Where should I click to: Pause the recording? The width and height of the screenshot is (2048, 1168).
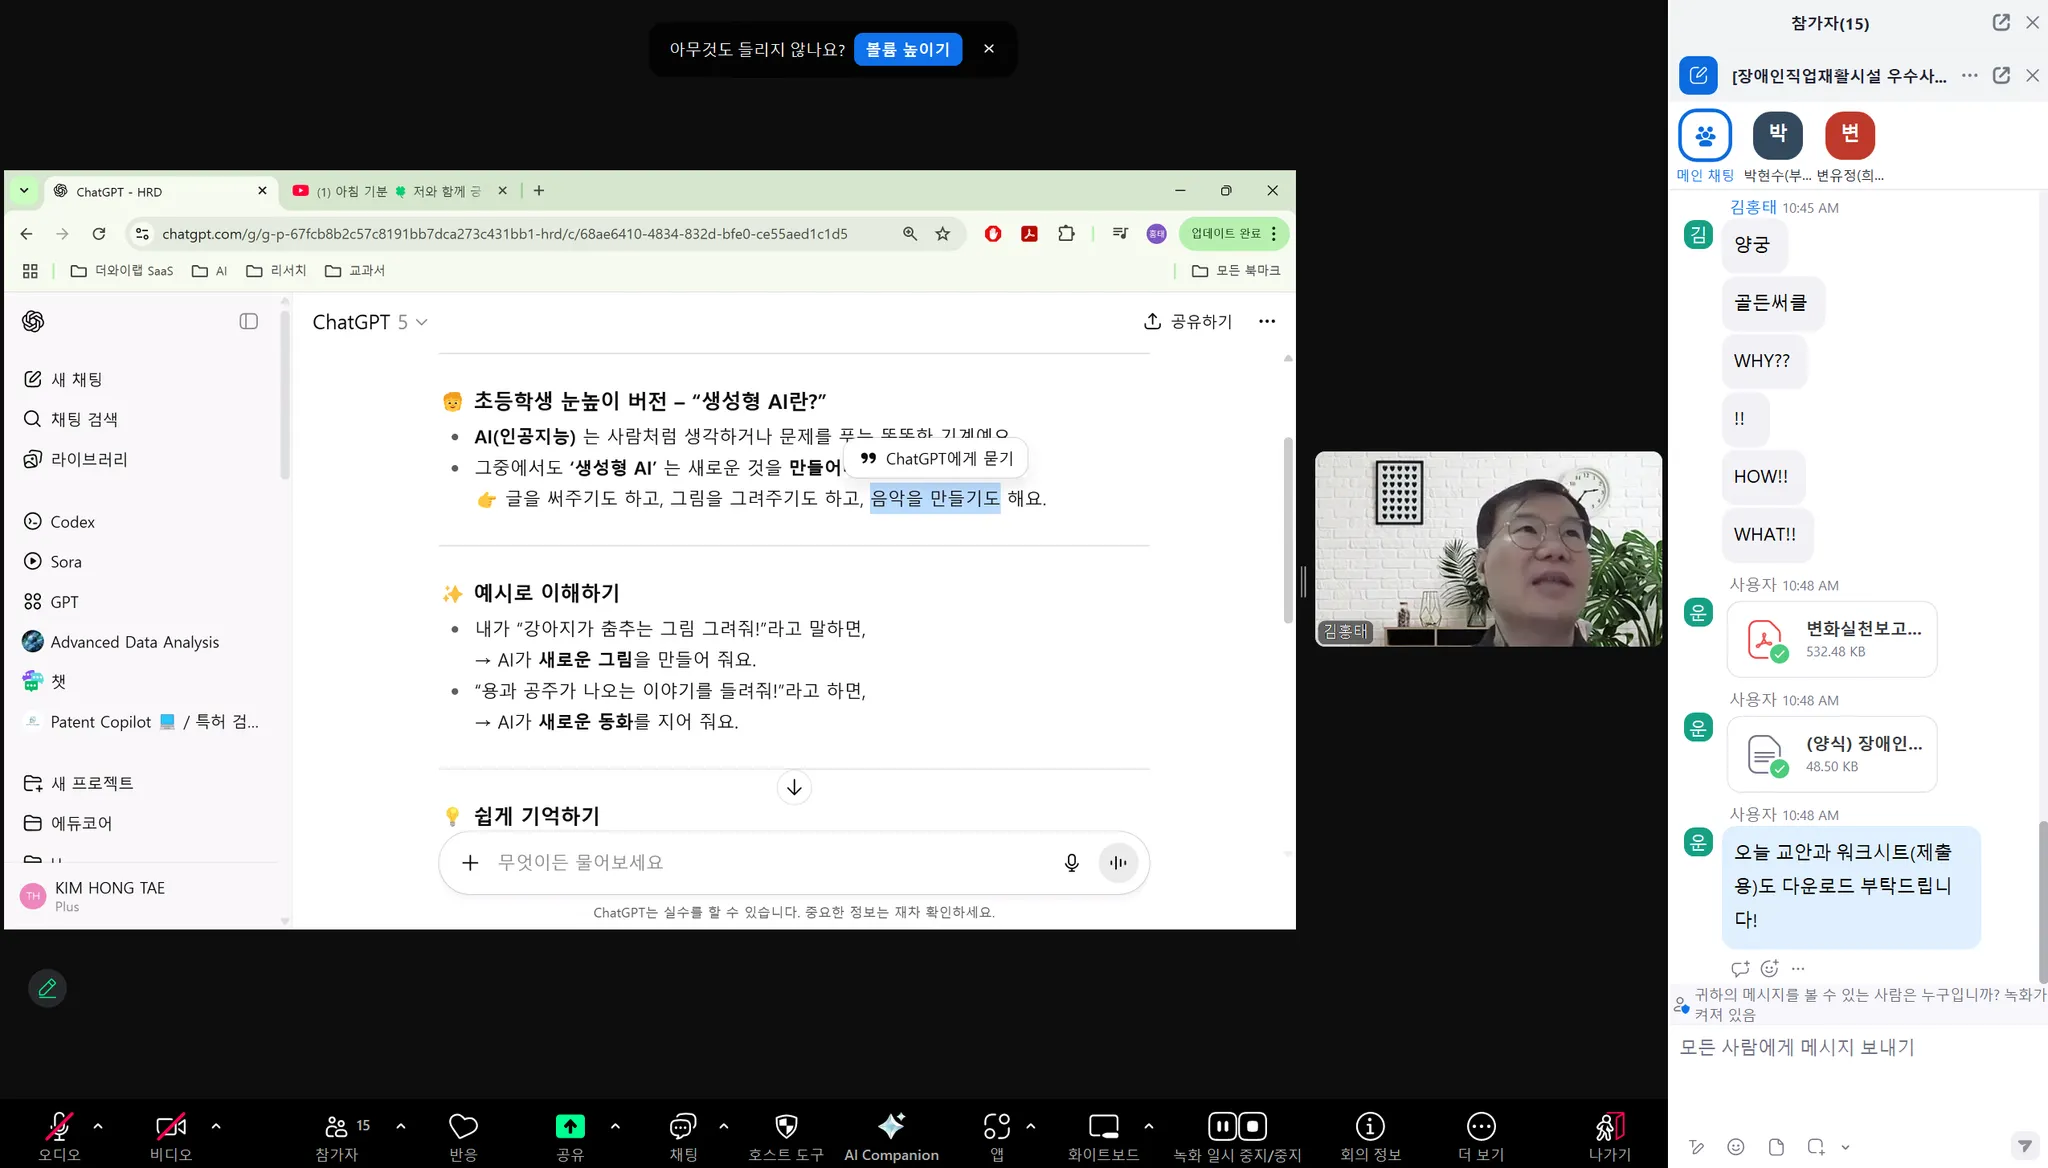[x=1222, y=1127]
